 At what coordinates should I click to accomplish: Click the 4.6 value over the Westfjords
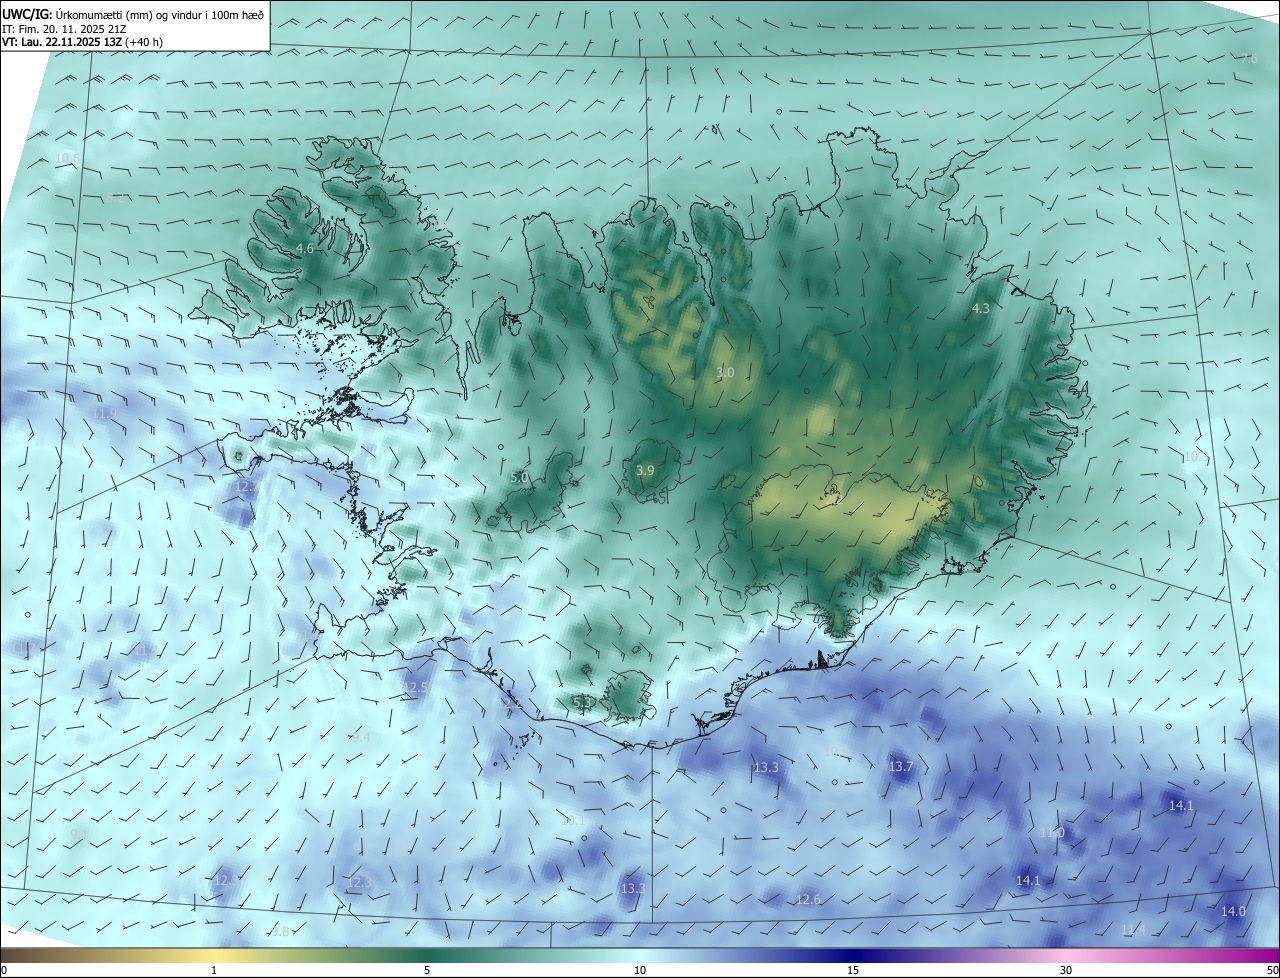coord(305,248)
